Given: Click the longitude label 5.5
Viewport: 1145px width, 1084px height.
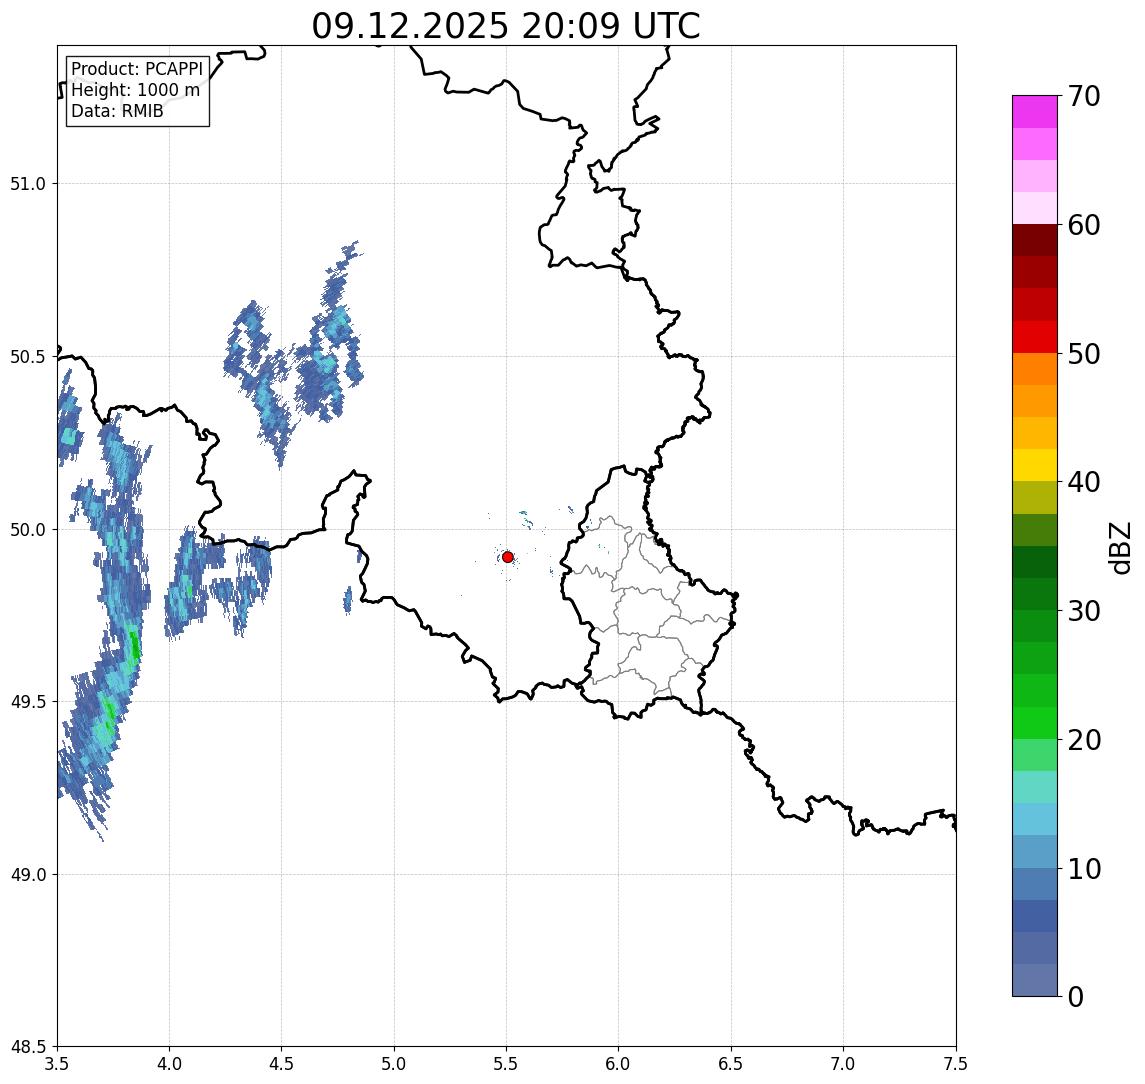Looking at the screenshot, I should pyautogui.click(x=507, y=1064).
